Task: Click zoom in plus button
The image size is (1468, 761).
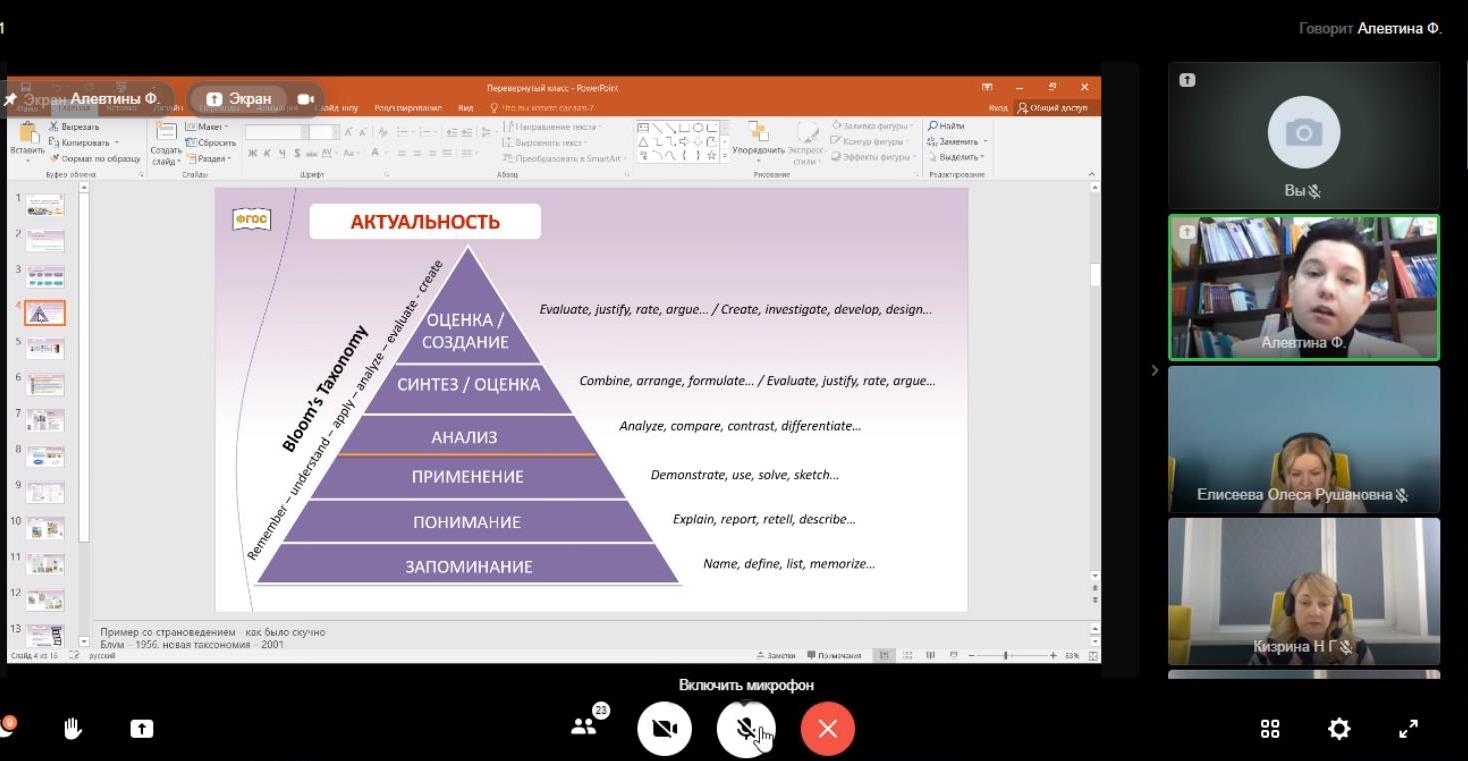Action: [x=1053, y=656]
